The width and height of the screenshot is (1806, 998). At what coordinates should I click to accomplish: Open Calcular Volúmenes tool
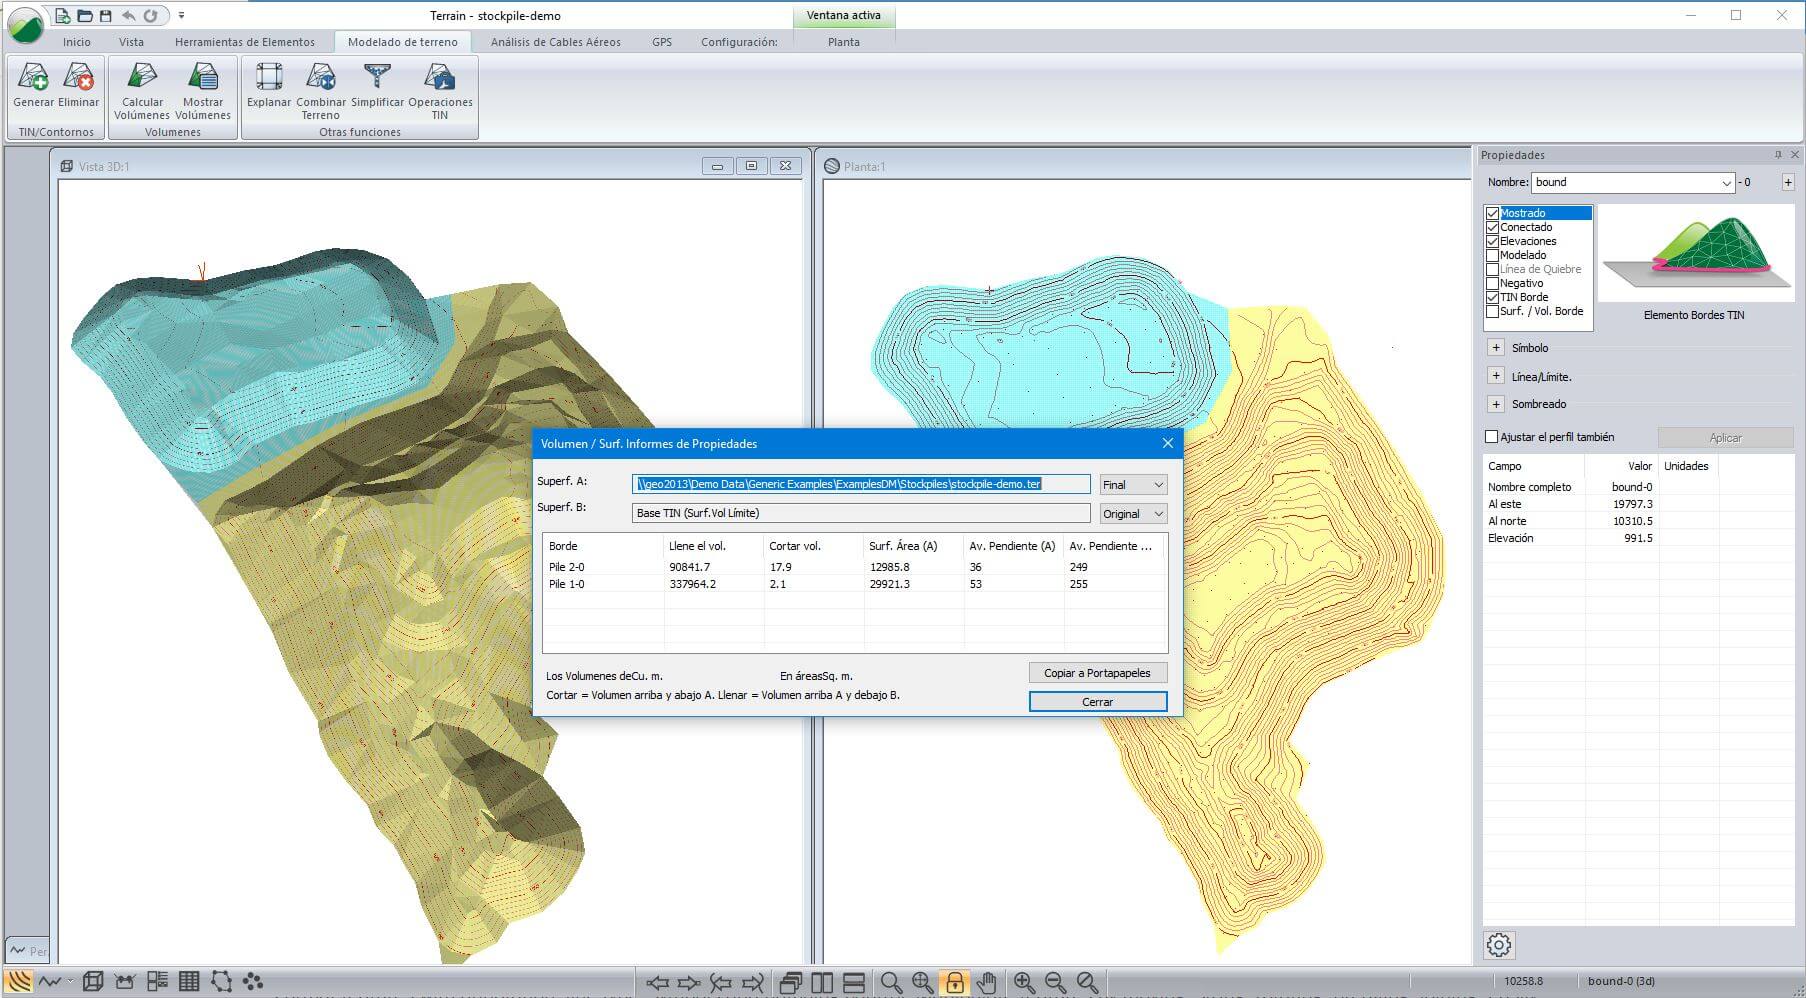click(x=142, y=78)
